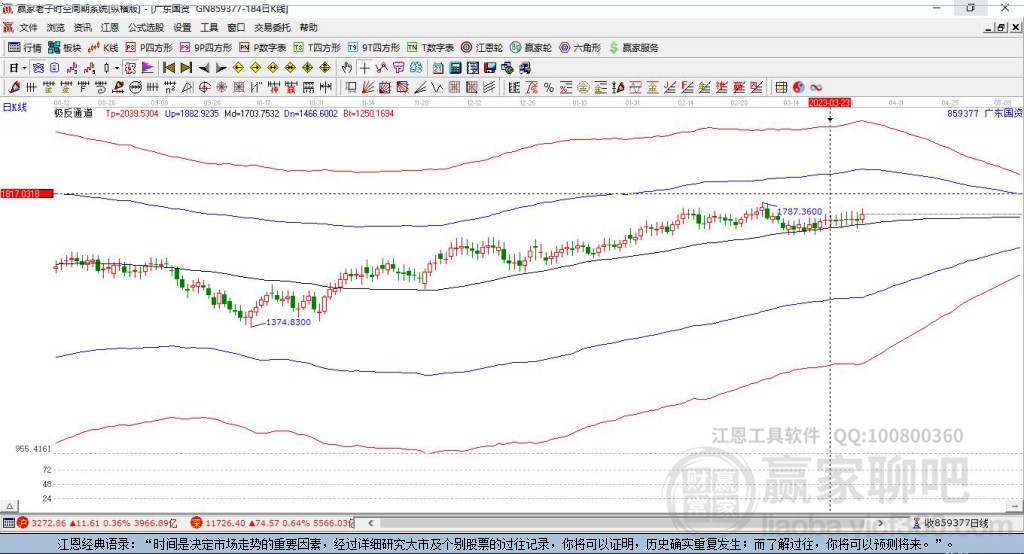Click the 859377 广东国资 stock label

984,113
